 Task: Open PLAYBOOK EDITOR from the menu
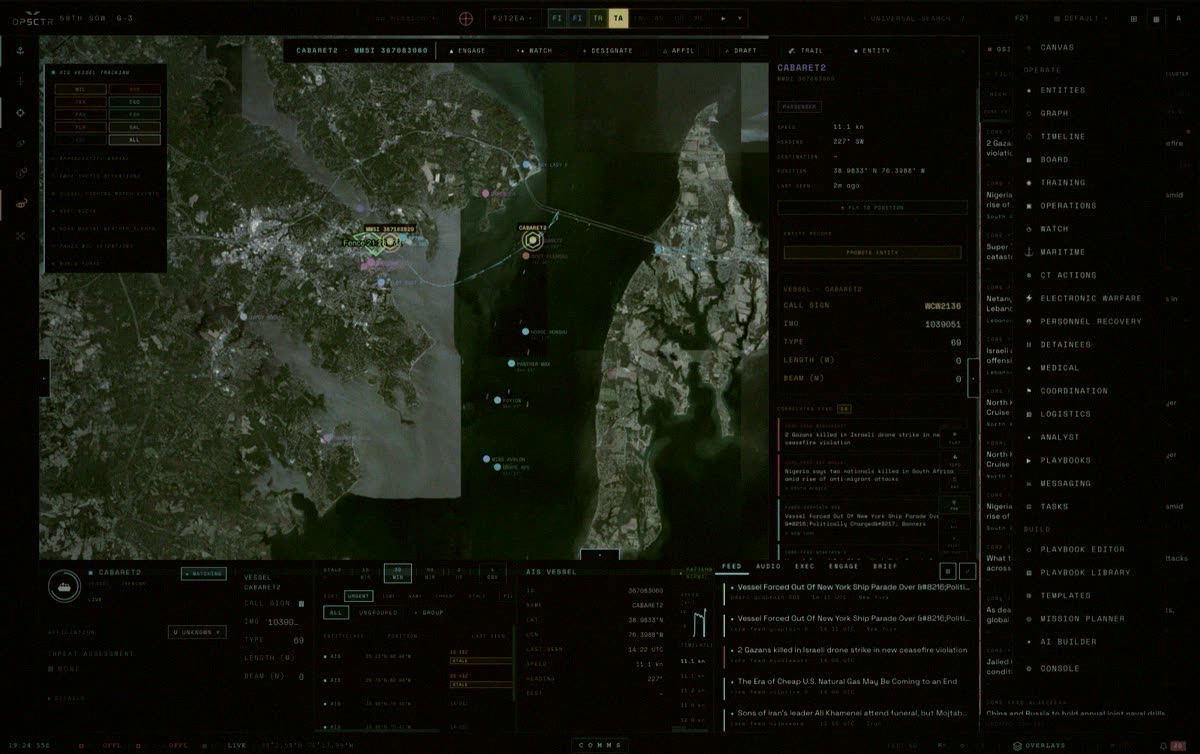(x=1082, y=549)
